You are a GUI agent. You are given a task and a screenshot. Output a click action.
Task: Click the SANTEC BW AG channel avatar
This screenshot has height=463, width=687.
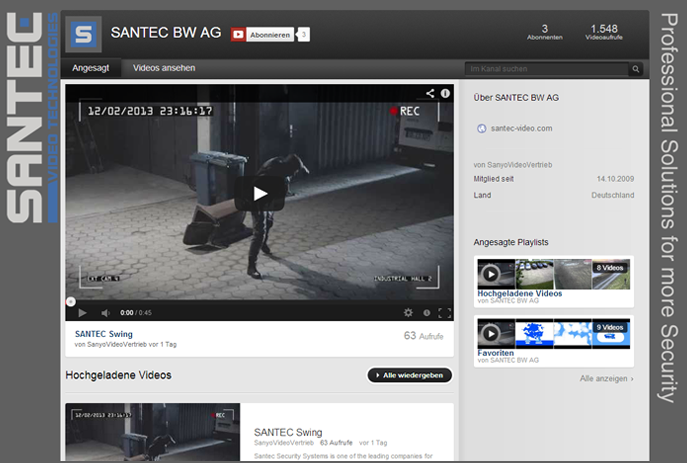click(x=84, y=34)
